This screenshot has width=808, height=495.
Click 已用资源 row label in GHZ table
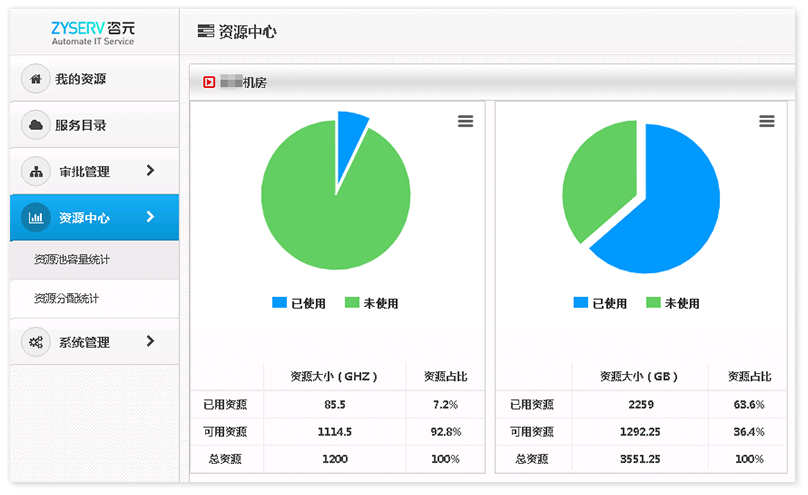tap(225, 404)
